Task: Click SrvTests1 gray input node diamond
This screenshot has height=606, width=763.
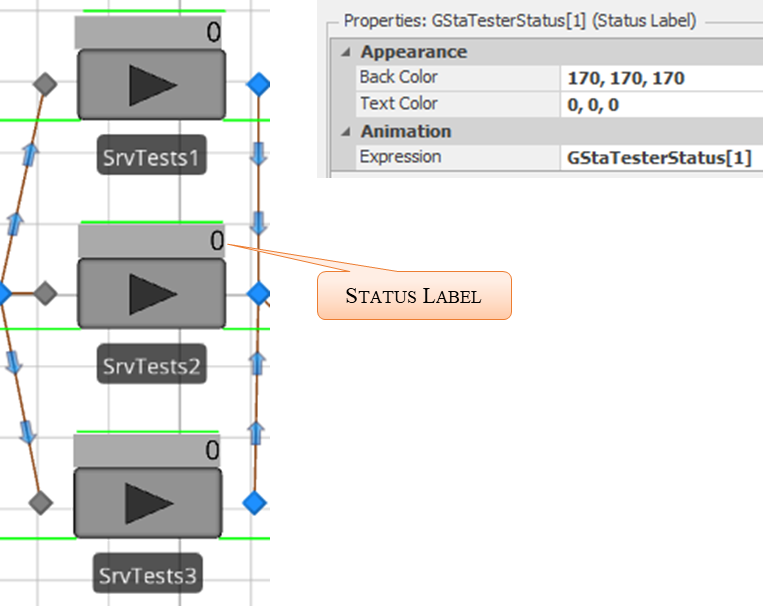Action: [x=45, y=84]
